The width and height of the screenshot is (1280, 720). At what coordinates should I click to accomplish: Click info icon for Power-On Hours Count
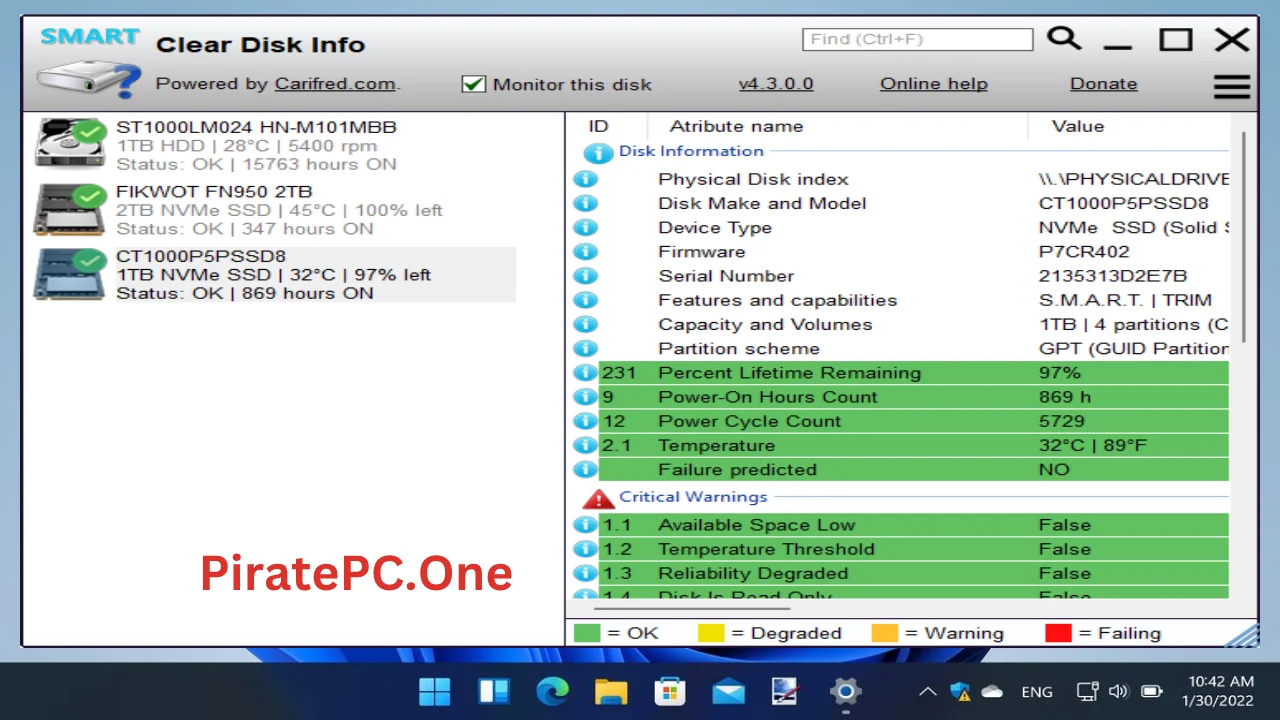585,397
